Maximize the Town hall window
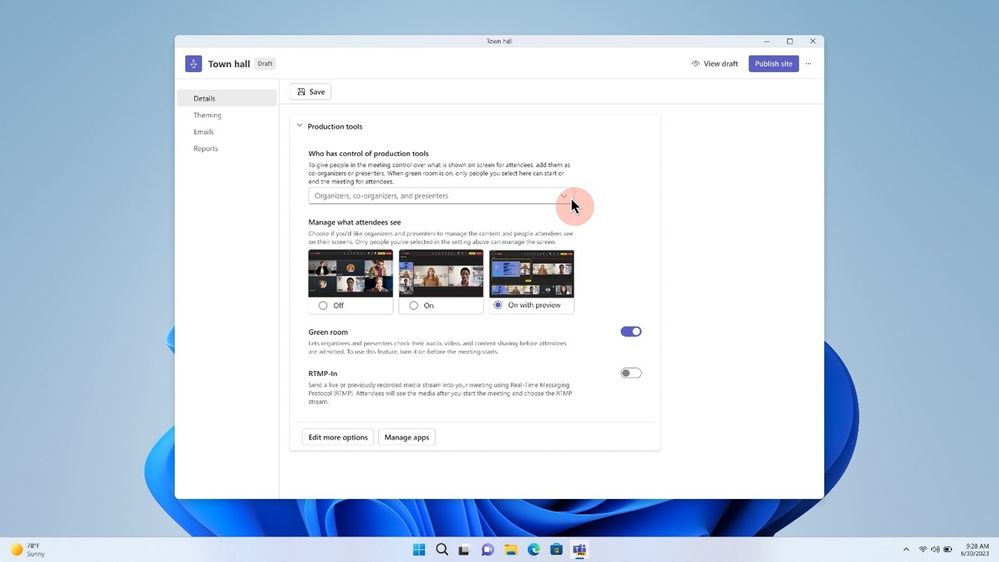Screen dimensions: 999x562 click(789, 41)
